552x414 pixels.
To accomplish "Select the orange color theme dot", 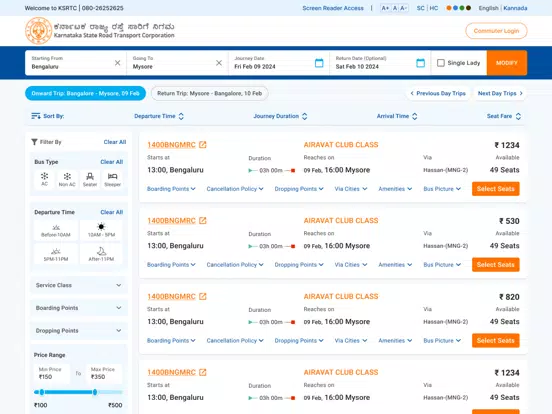I will click(x=449, y=8).
